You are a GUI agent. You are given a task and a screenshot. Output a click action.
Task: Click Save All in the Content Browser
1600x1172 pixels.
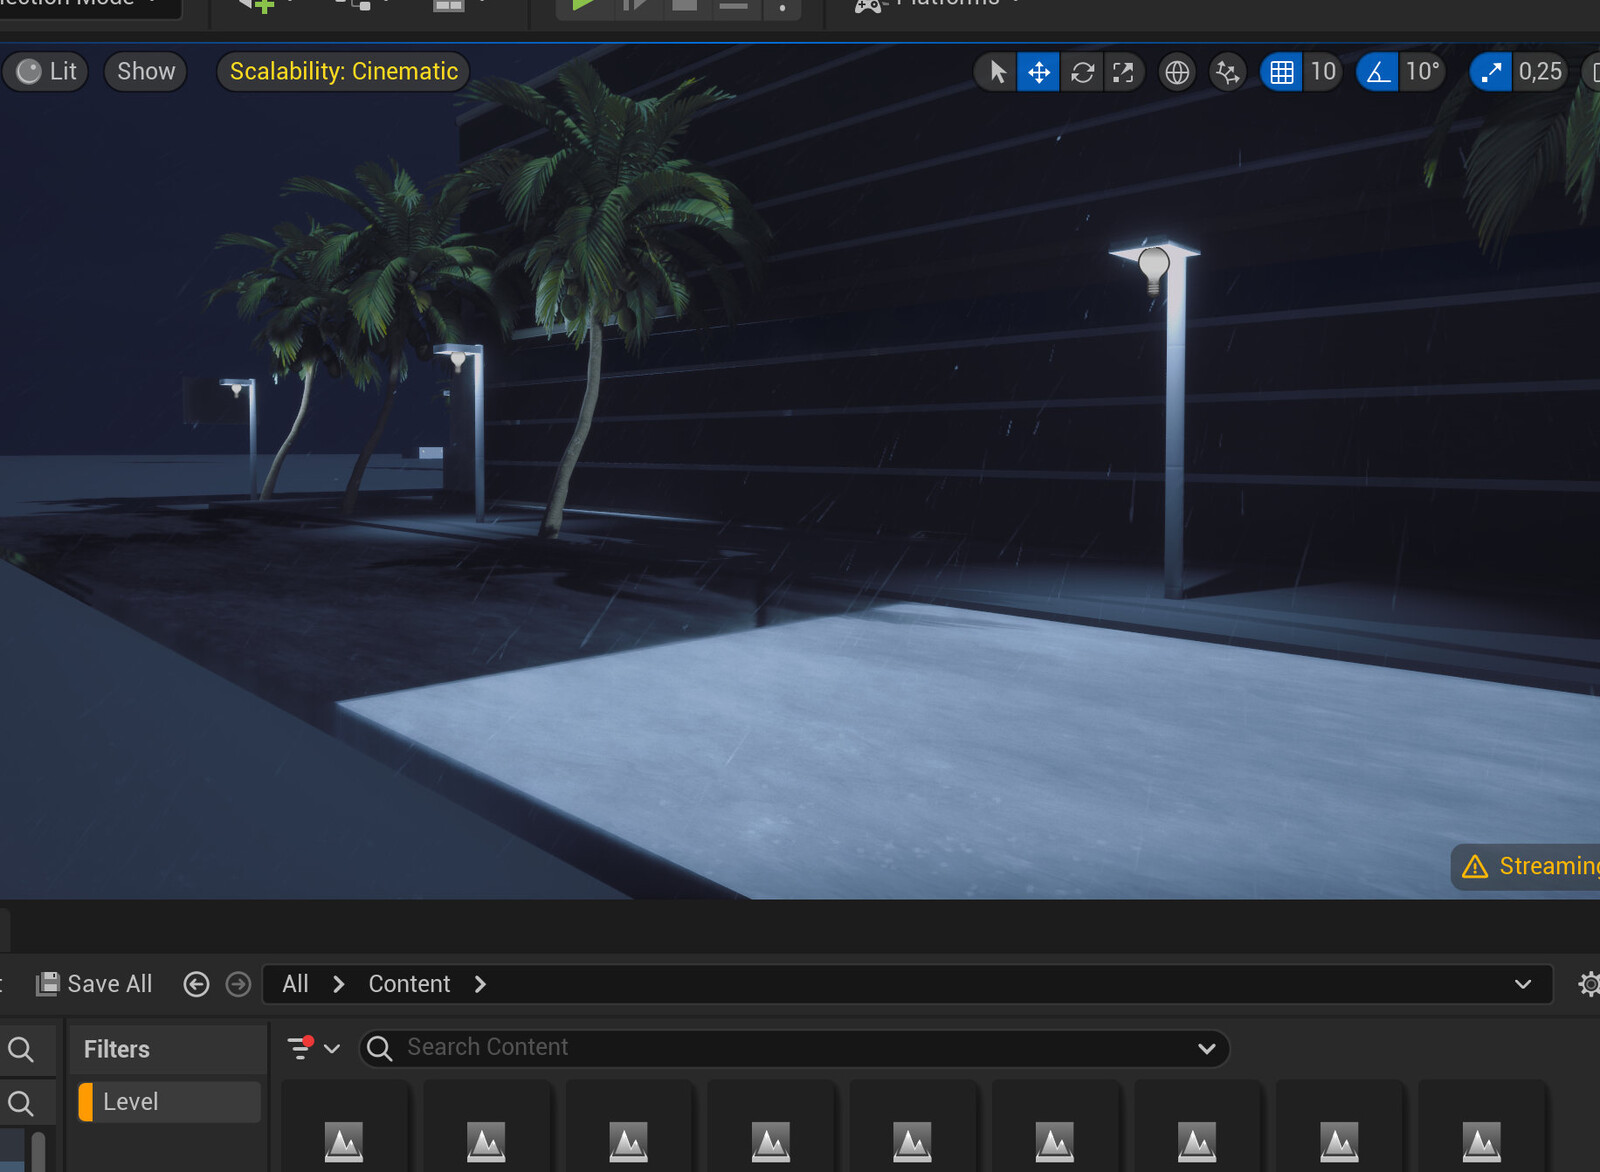click(x=94, y=984)
